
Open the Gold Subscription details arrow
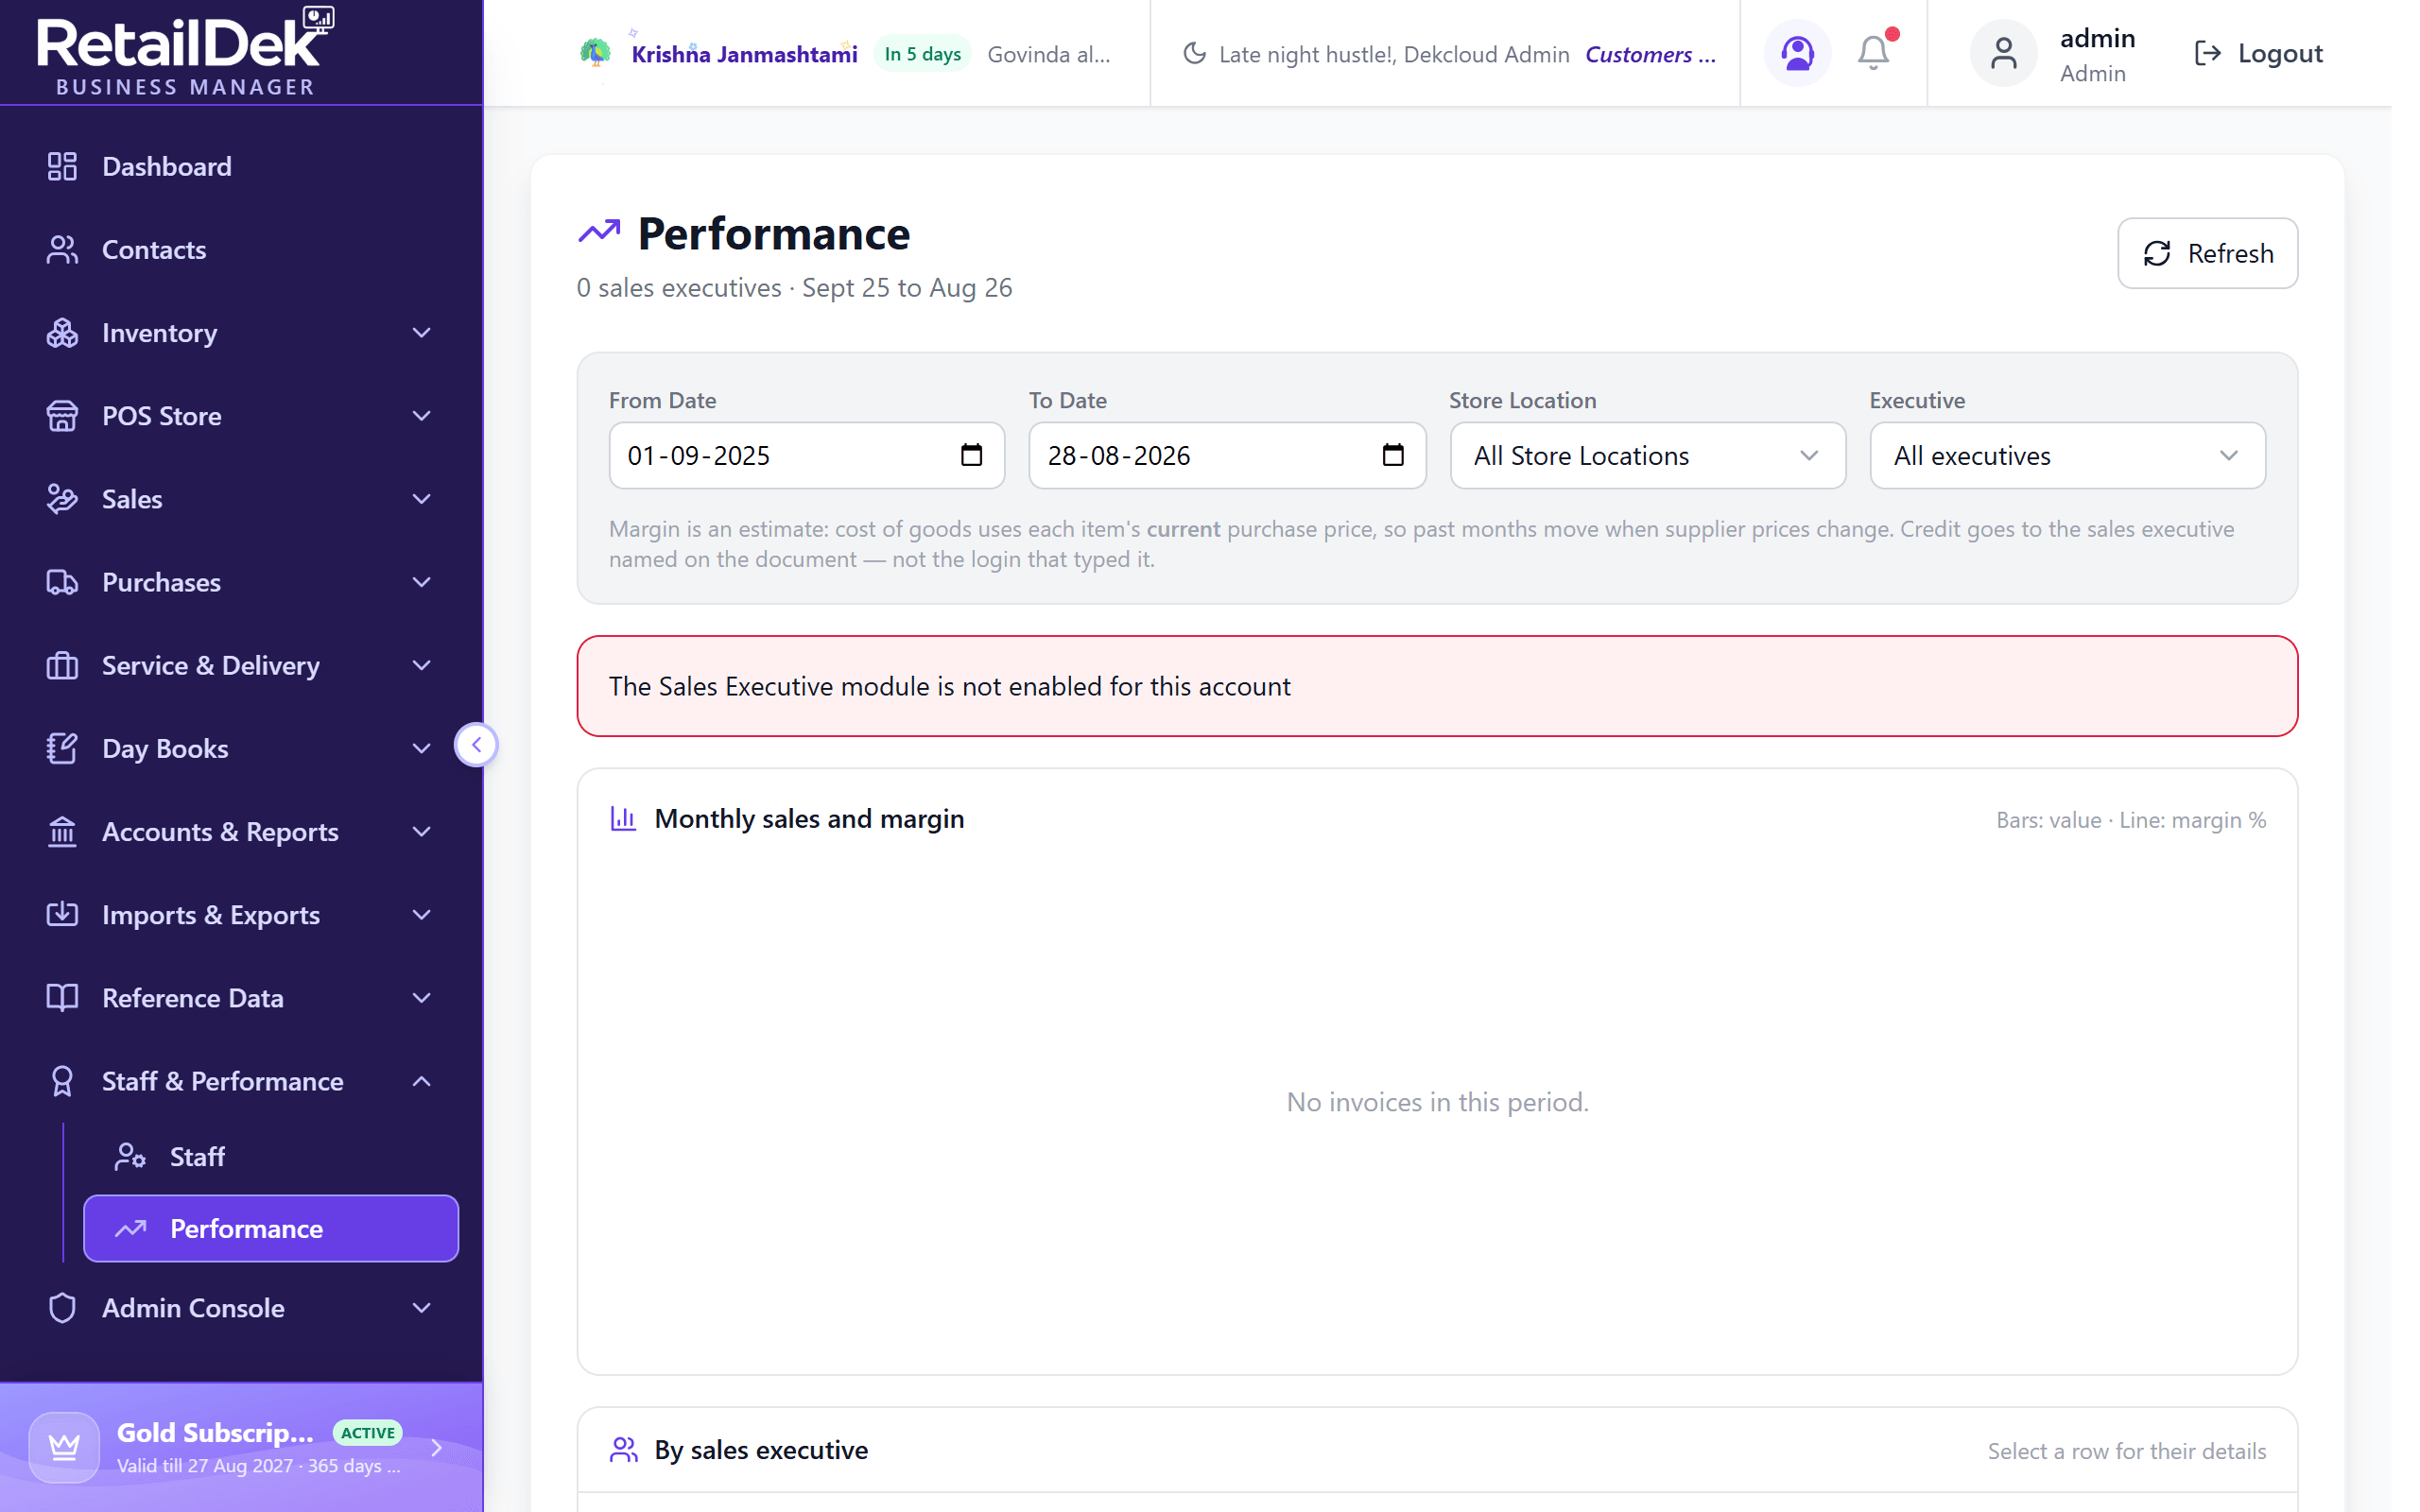(437, 1446)
